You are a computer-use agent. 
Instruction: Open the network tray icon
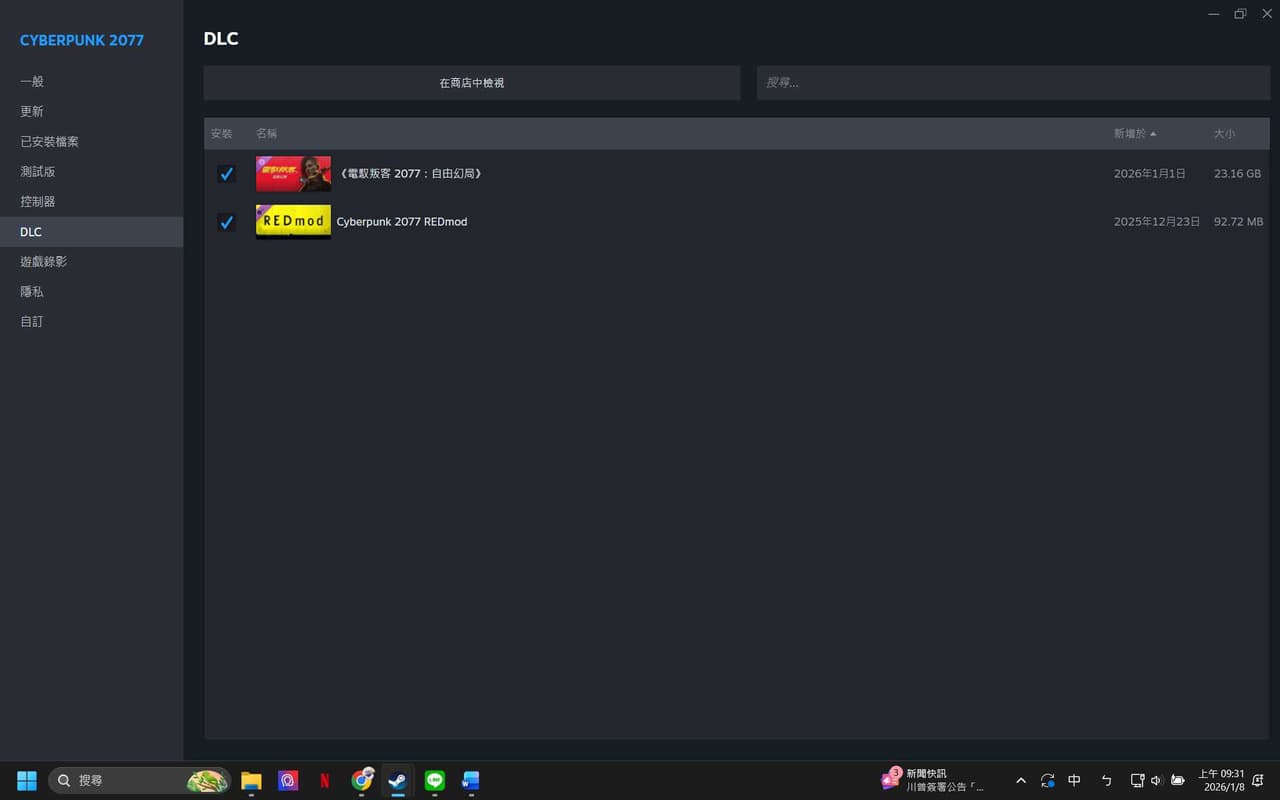(x=1137, y=780)
